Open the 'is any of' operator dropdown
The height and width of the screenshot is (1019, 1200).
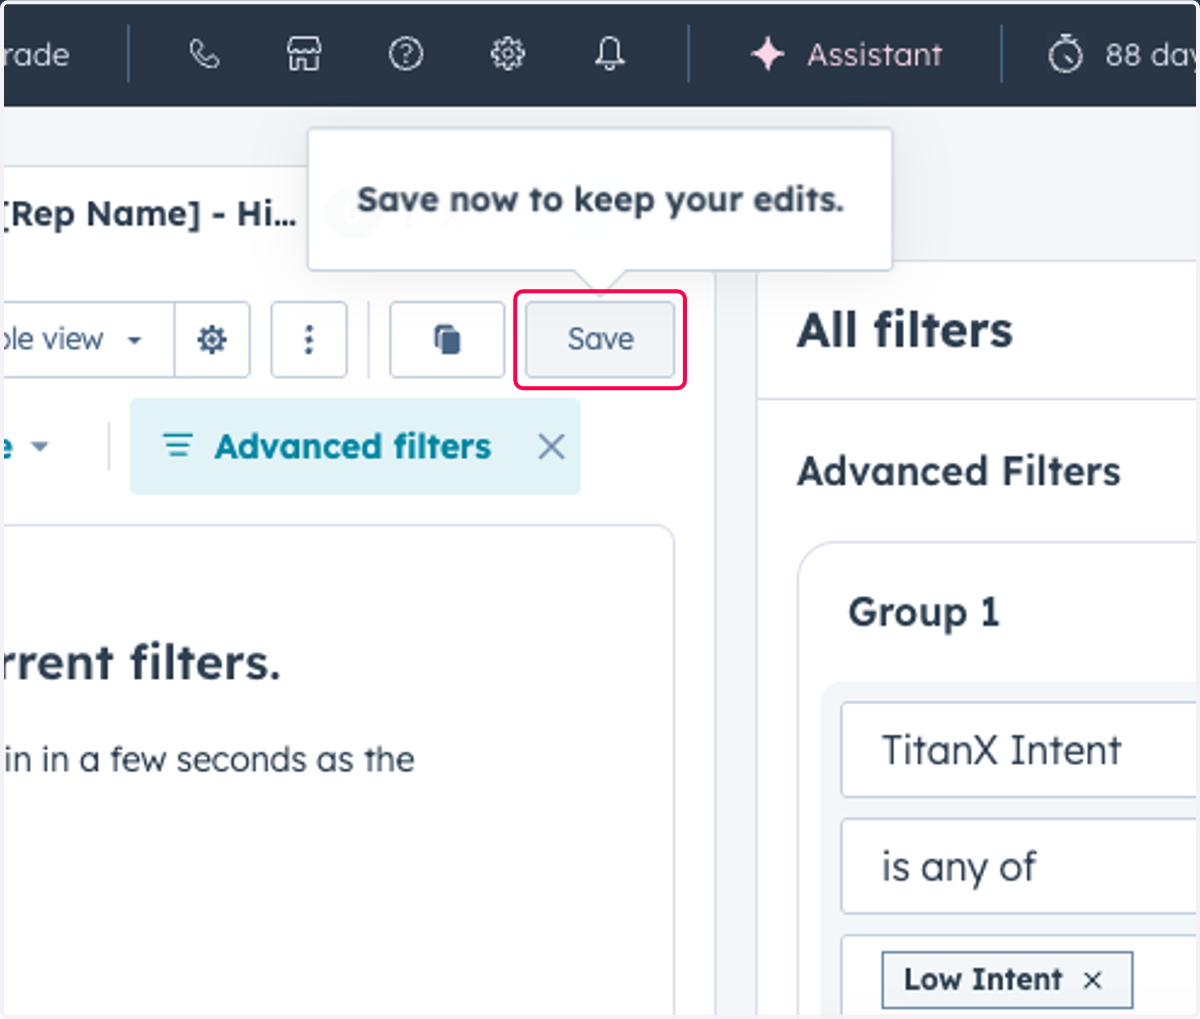point(1019,866)
